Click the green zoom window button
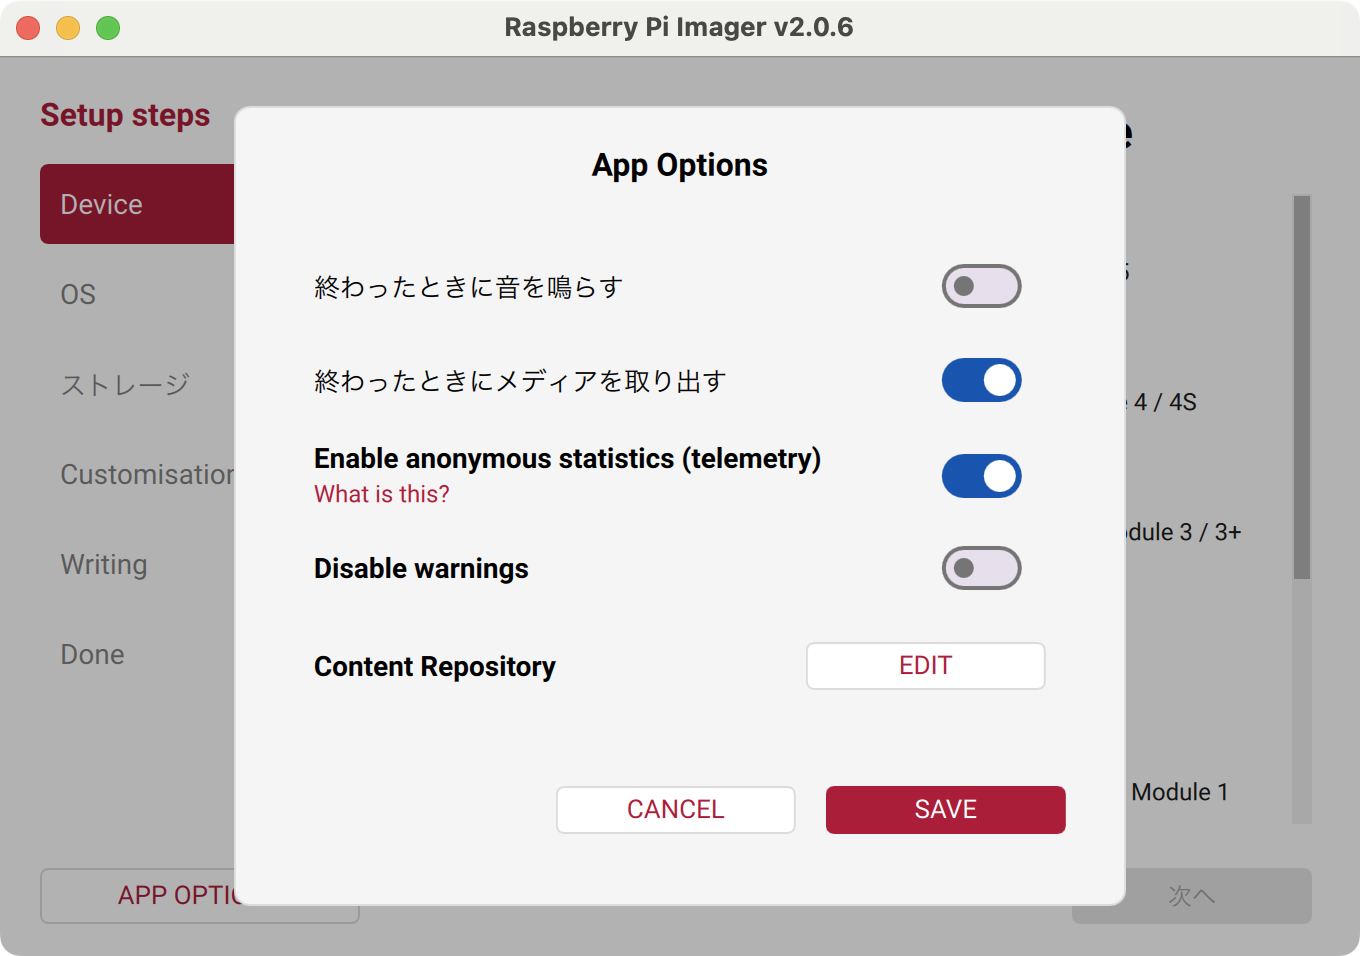The image size is (1360, 956). 108,28
